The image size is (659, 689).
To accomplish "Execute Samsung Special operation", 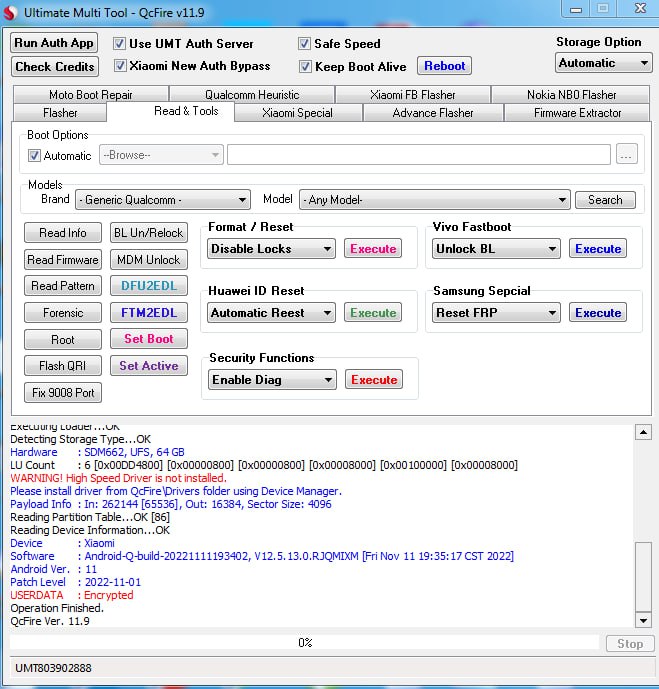I will (598, 313).
